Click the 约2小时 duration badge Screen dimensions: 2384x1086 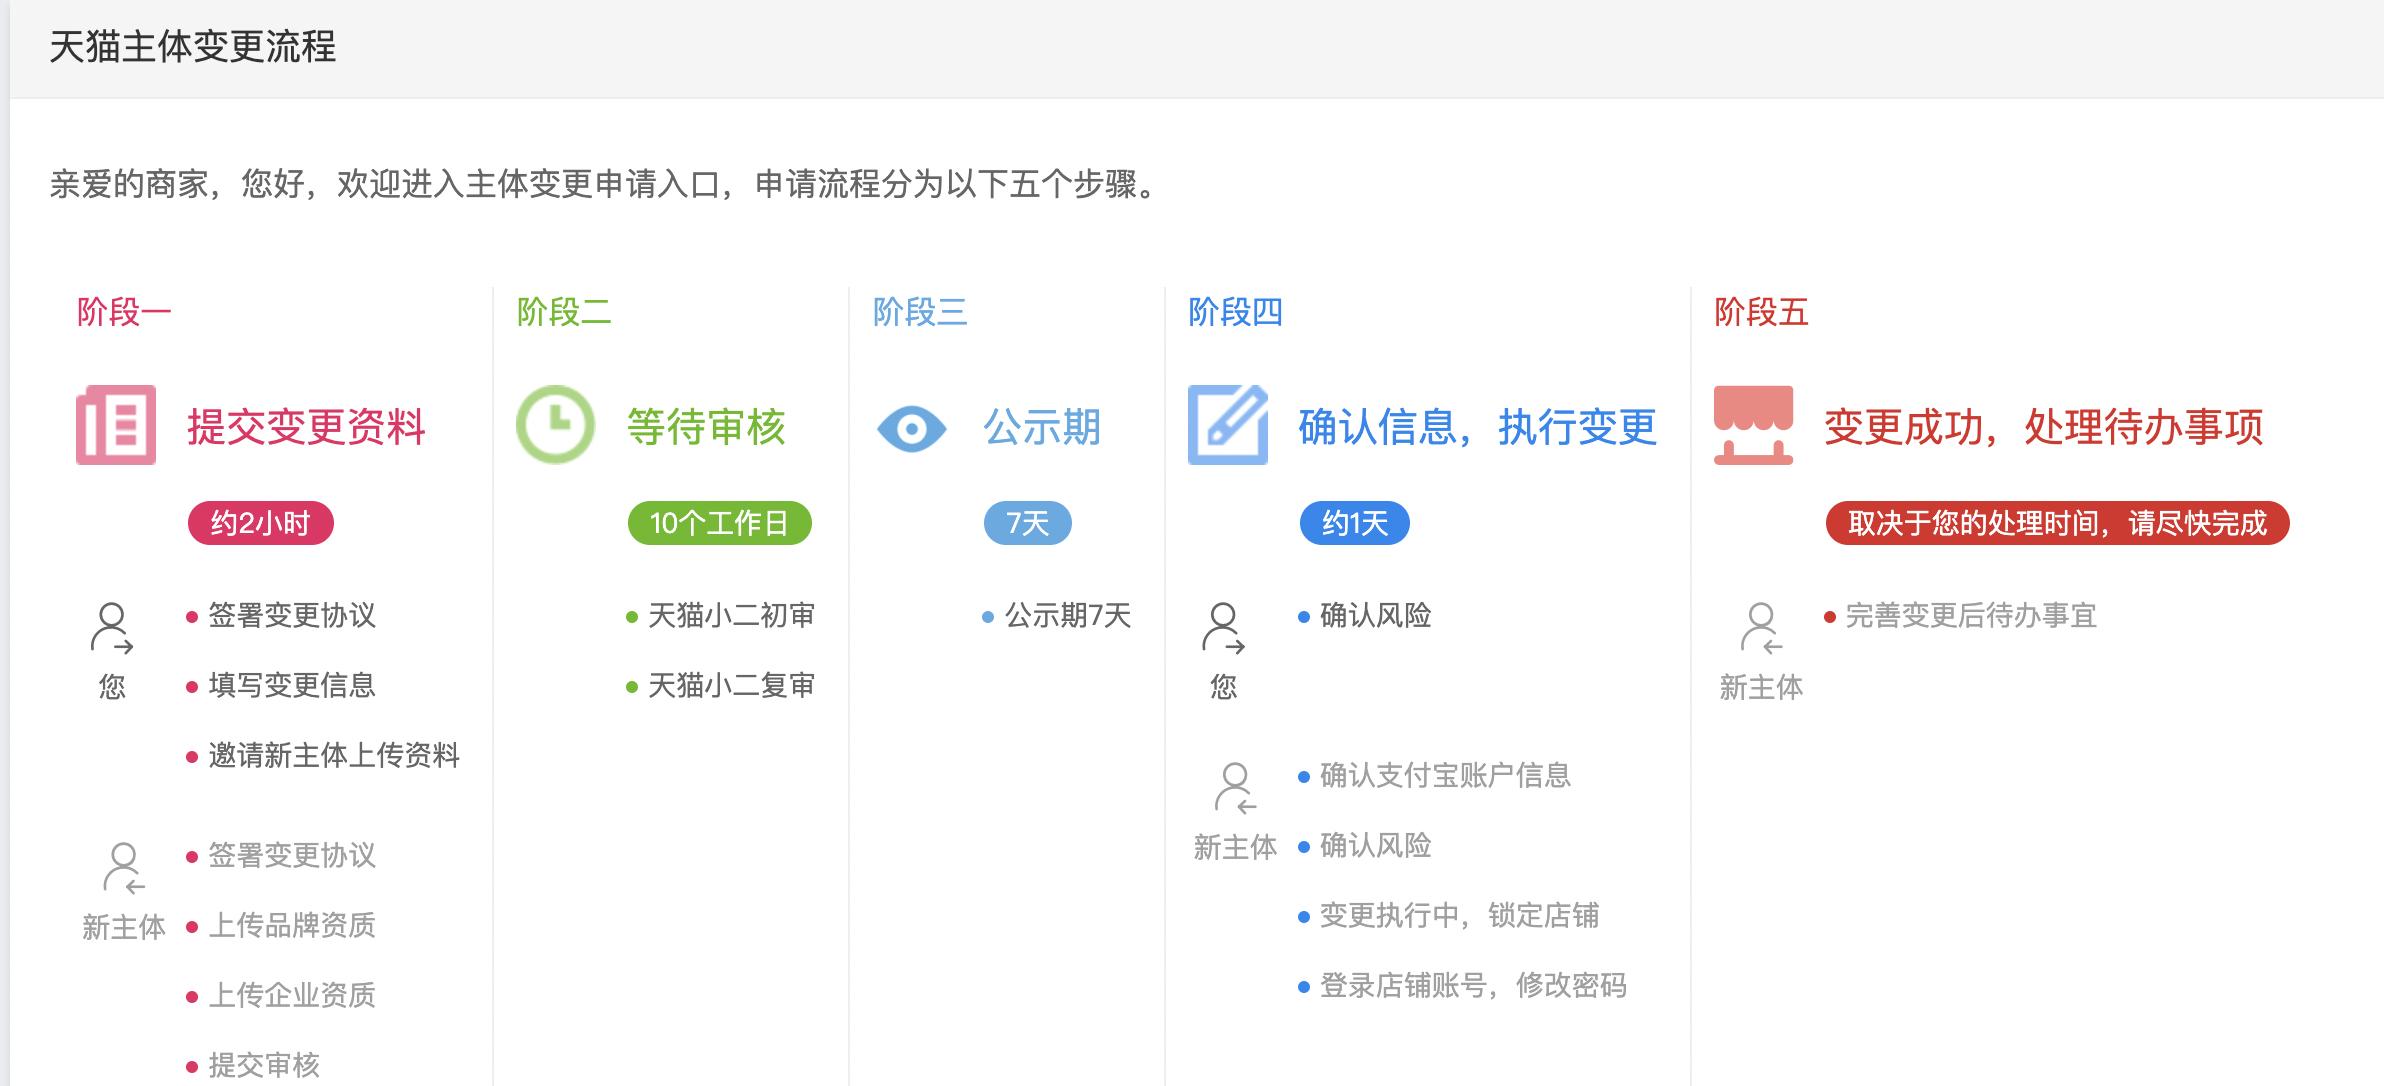tap(262, 522)
